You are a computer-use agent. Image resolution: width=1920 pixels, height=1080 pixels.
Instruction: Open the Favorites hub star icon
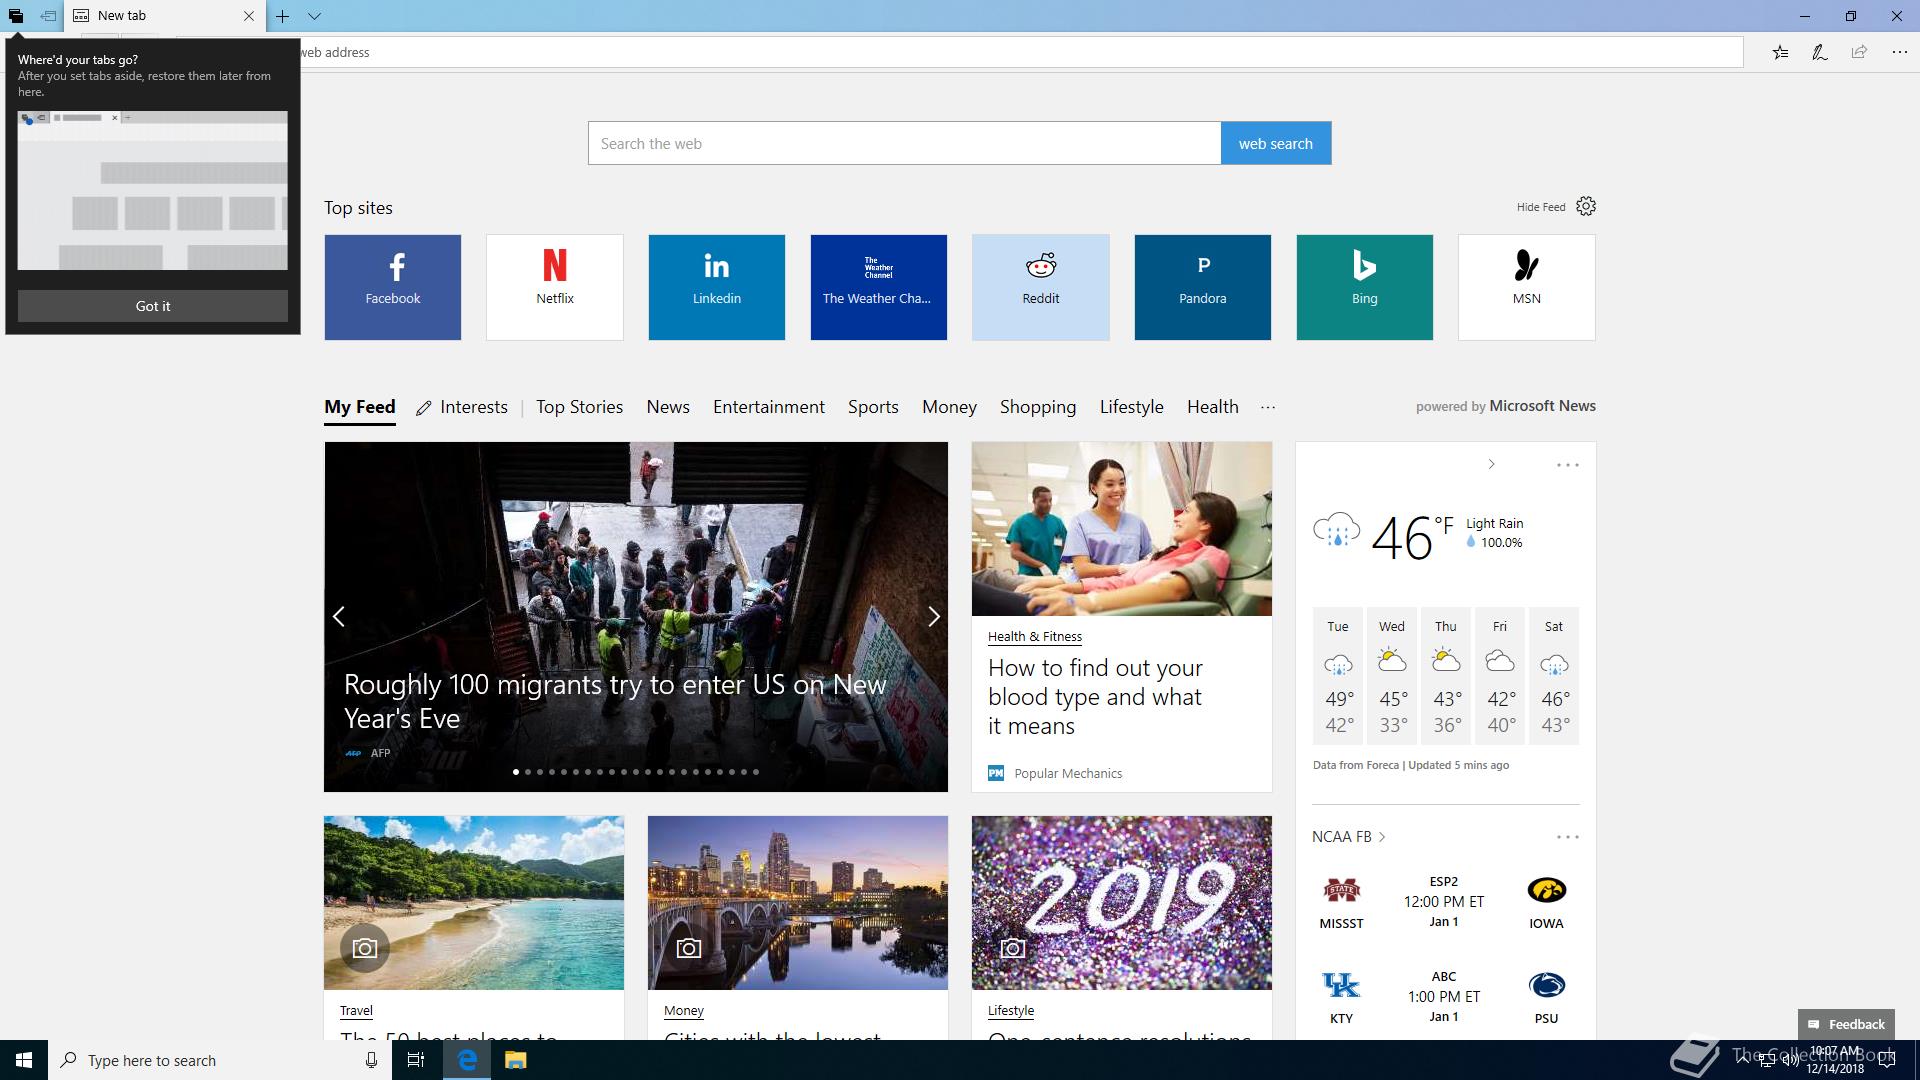[x=1780, y=52]
